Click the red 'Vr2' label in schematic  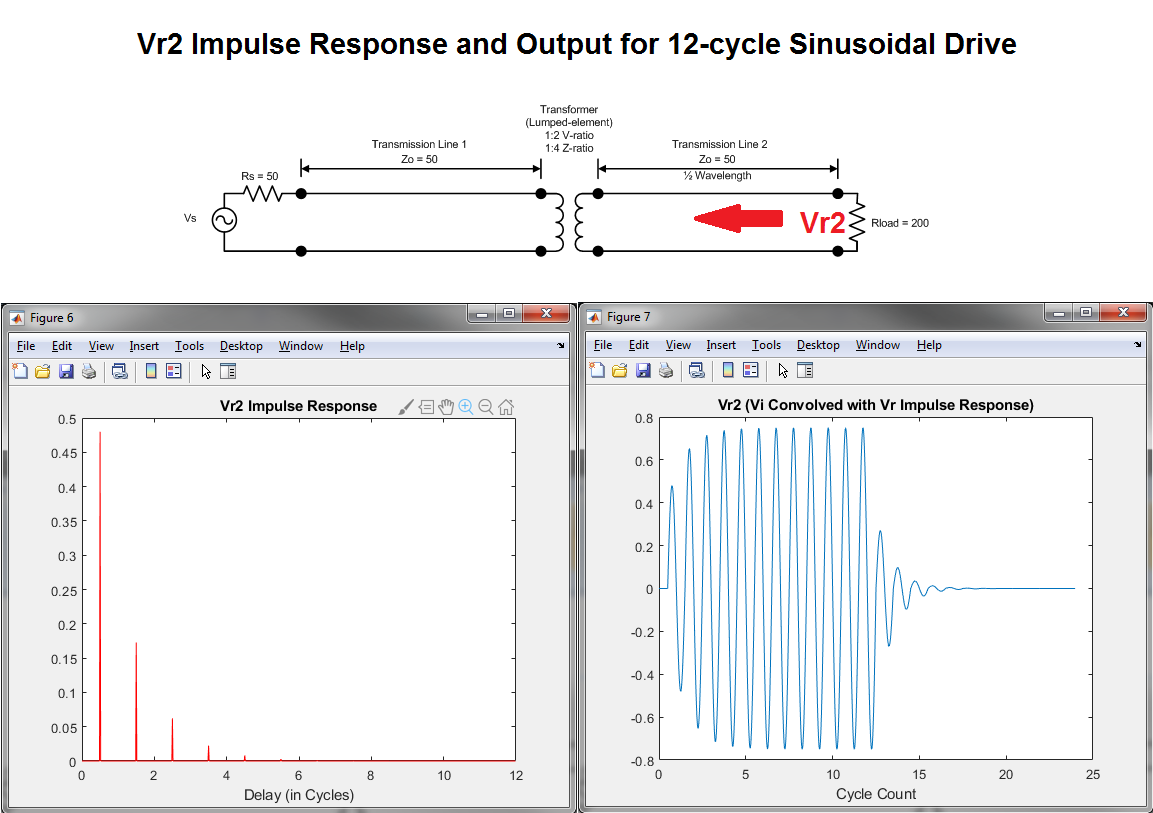822,223
